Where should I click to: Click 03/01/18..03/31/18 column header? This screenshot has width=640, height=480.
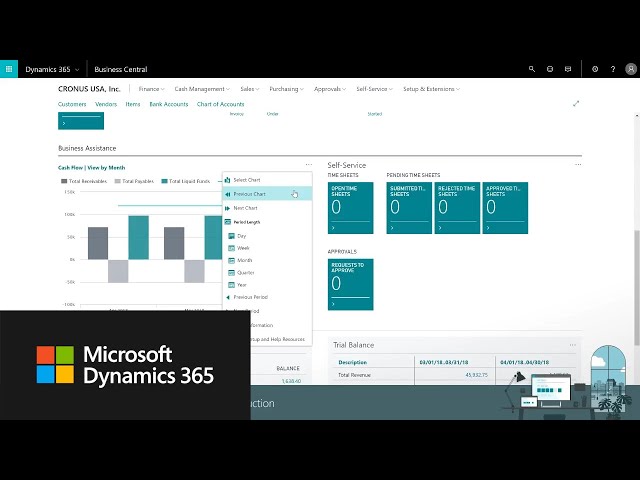[444, 362]
